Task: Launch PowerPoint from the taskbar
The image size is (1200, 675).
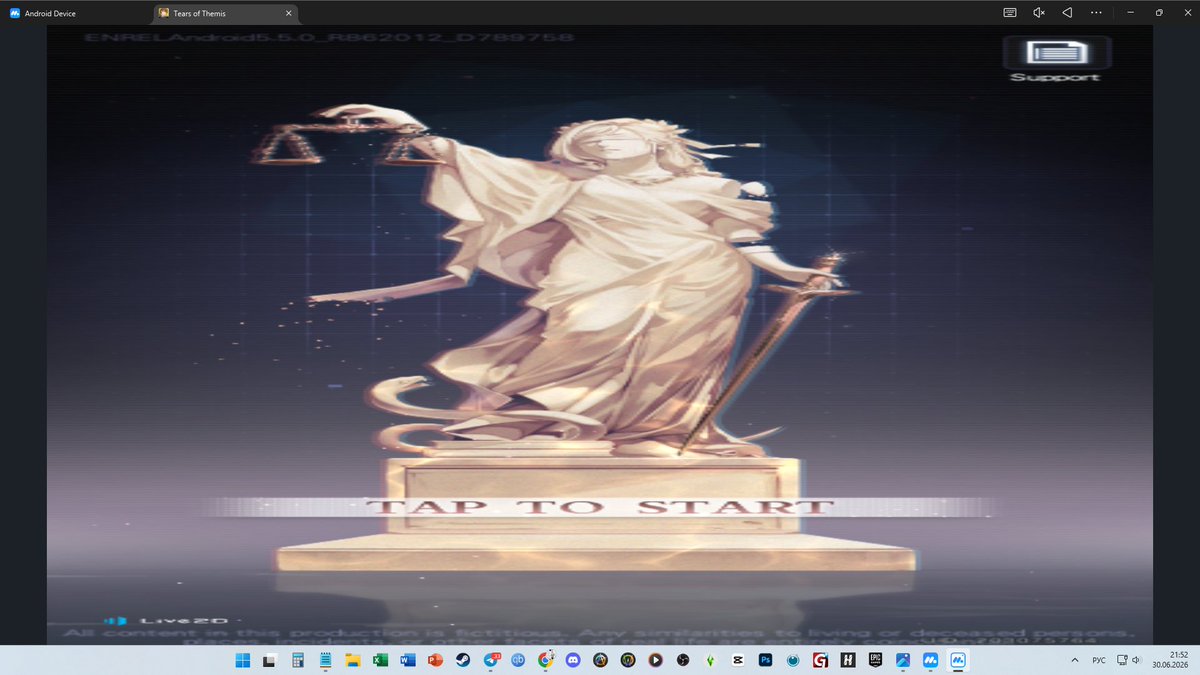Action: pyautogui.click(x=435, y=660)
